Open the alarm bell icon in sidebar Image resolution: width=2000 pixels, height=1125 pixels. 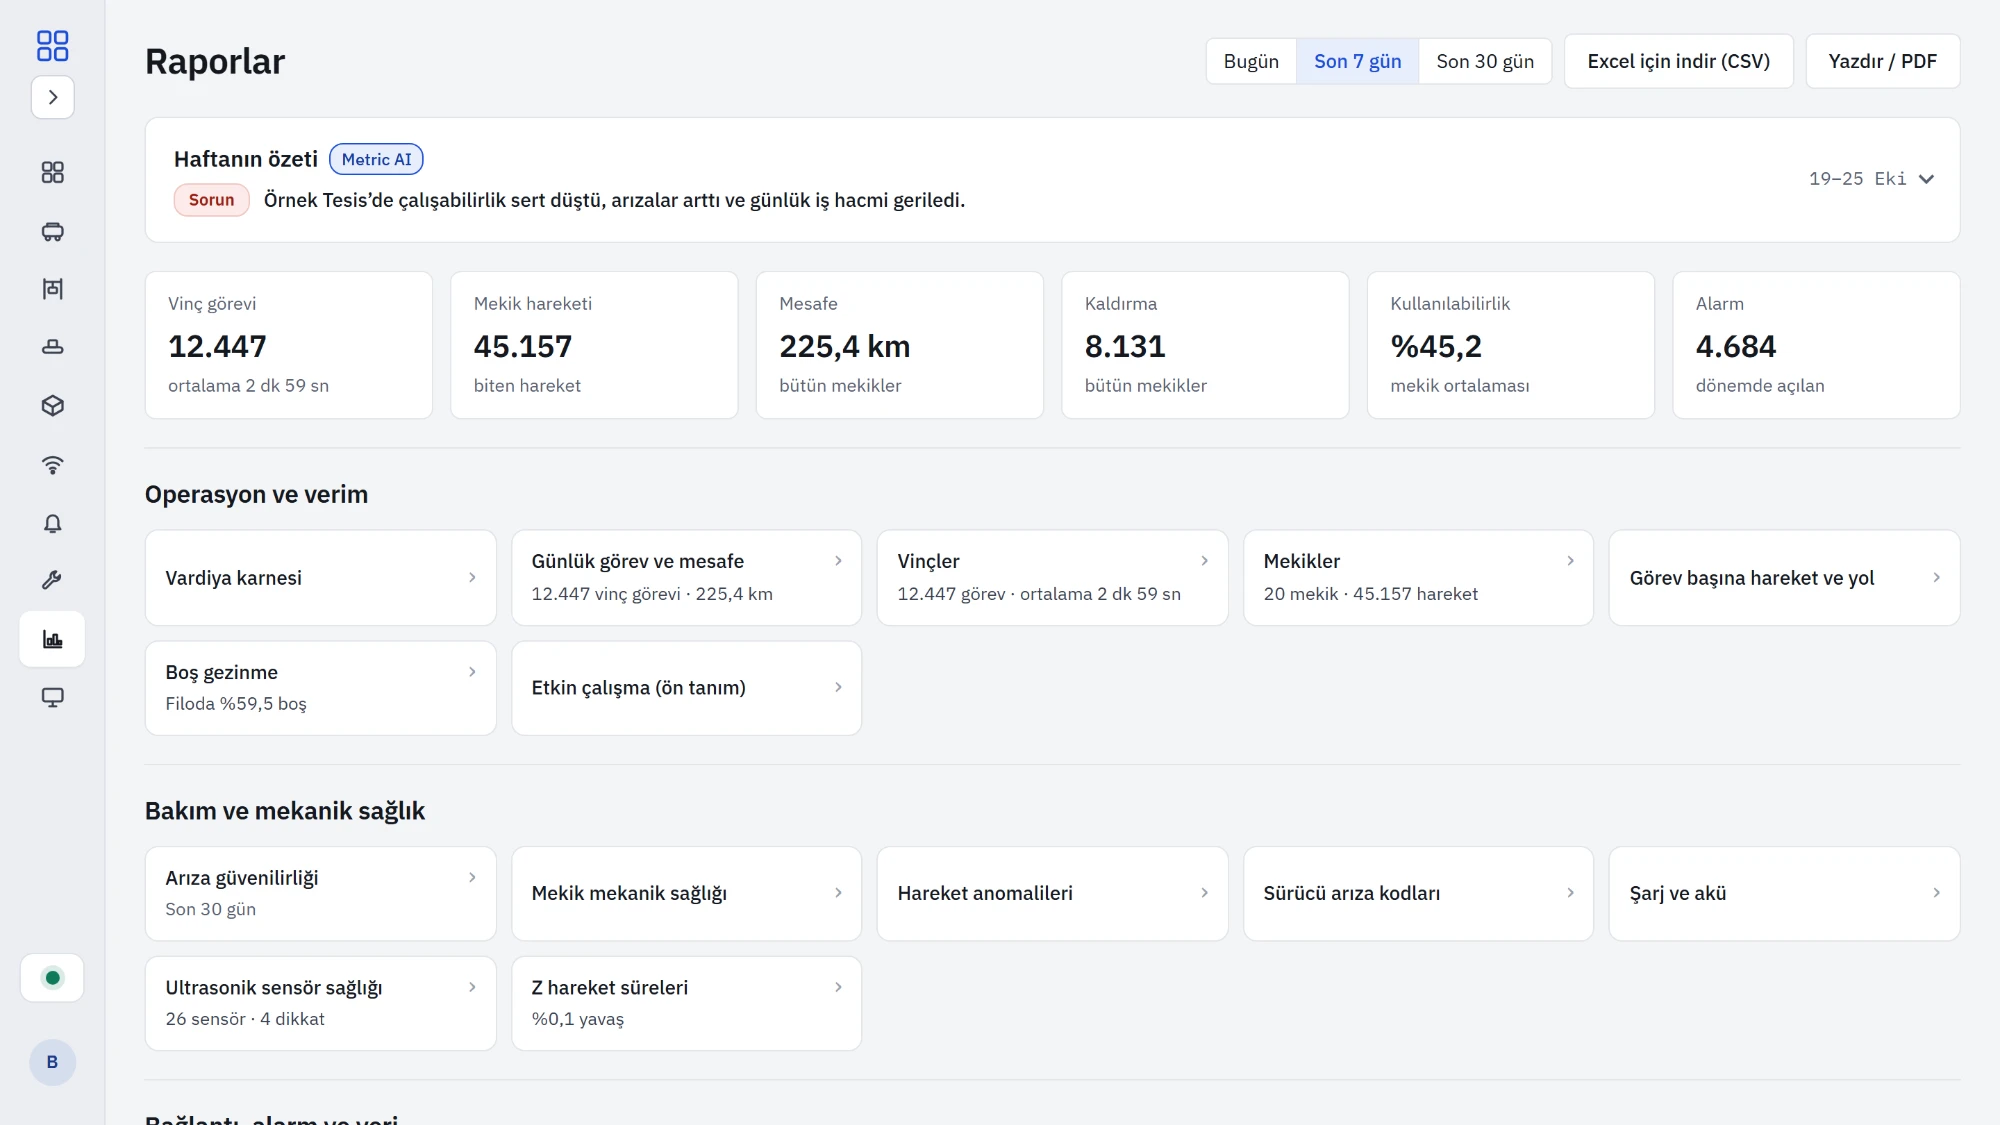coord(53,523)
